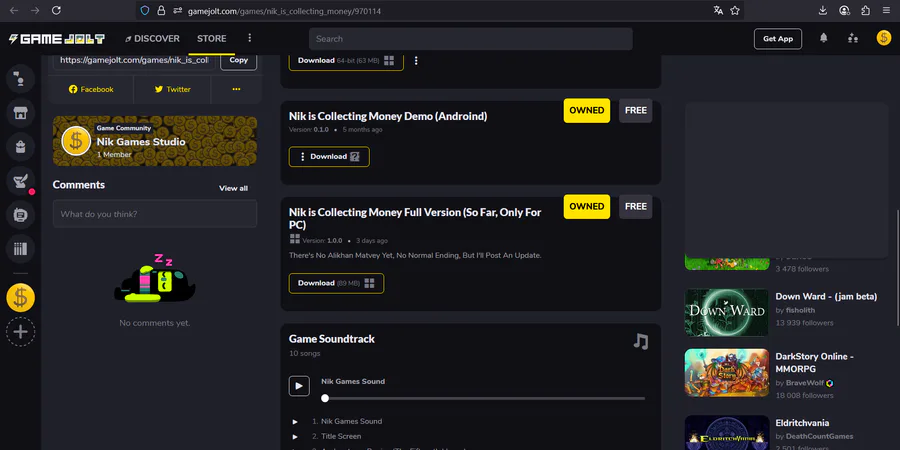
Task: View all comments
Action: tap(233, 188)
